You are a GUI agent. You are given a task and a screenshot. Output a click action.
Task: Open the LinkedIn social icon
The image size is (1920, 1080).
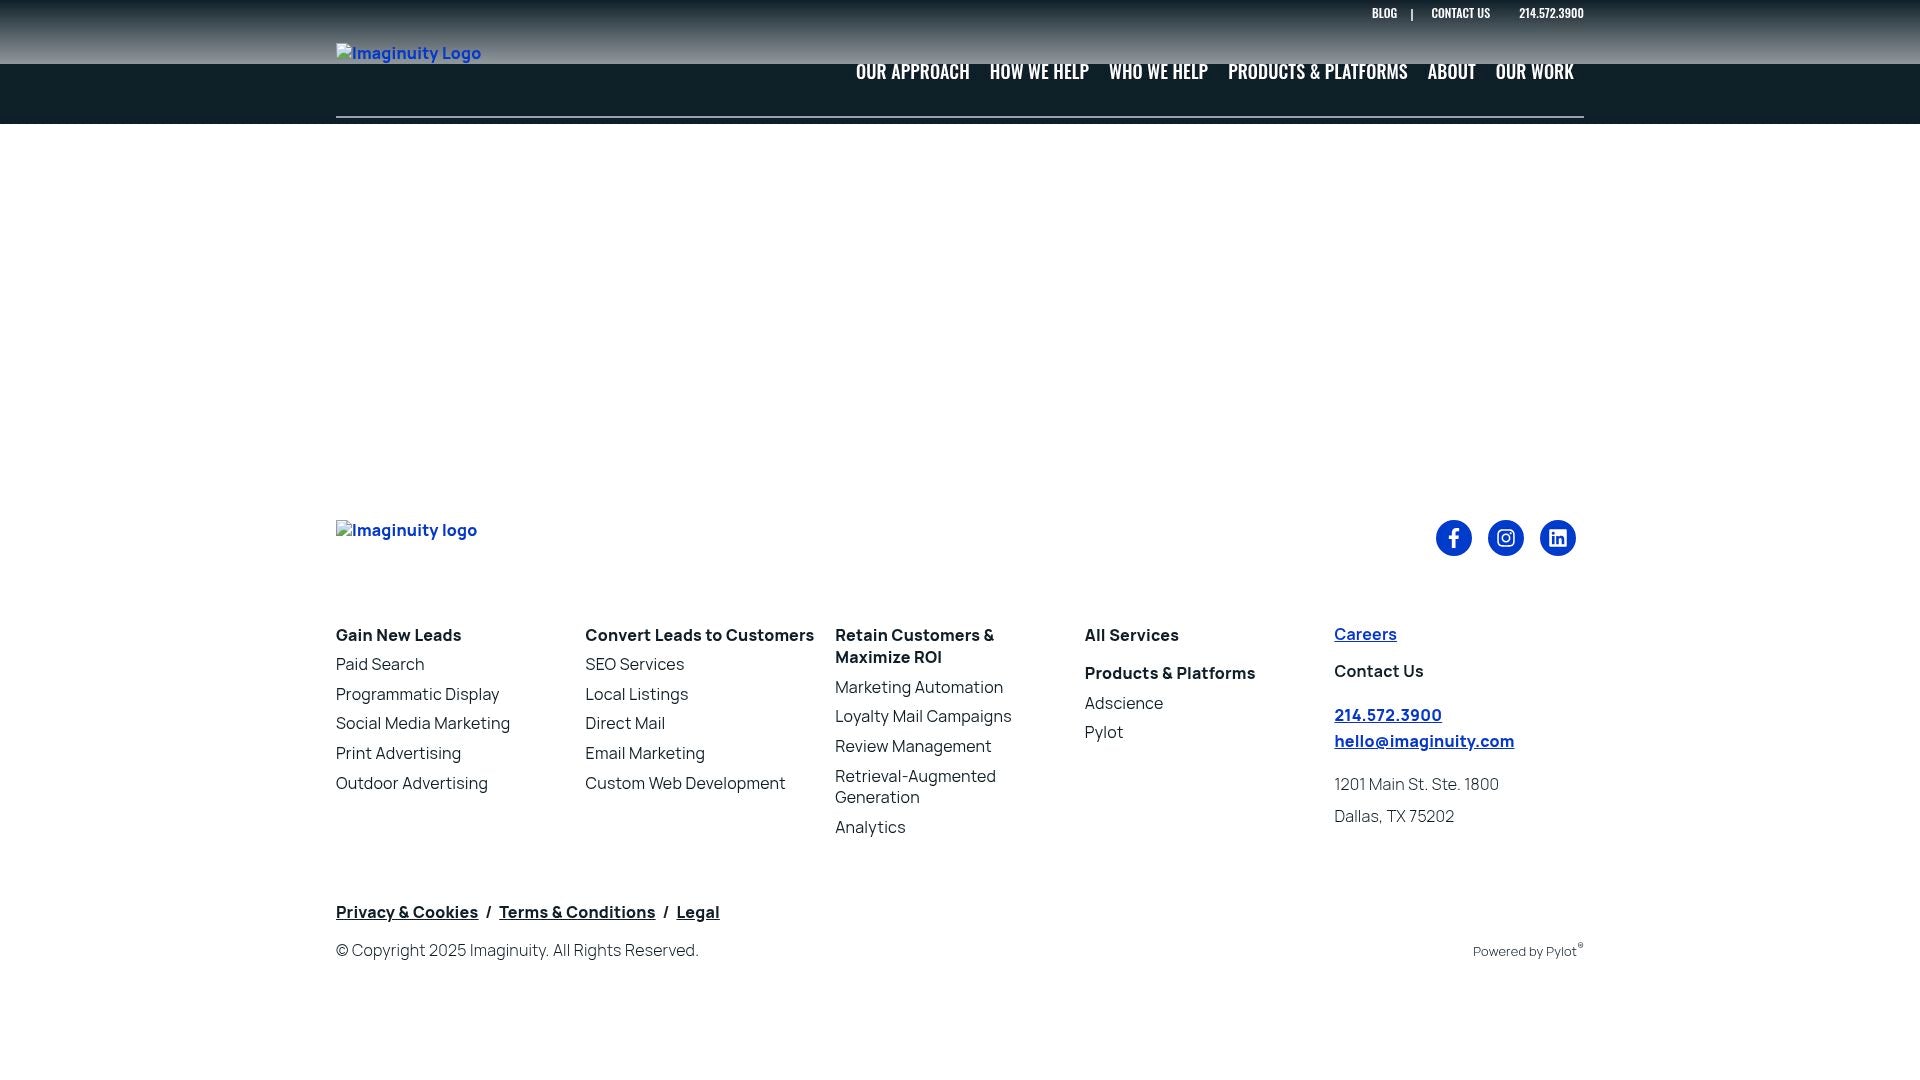(1557, 538)
